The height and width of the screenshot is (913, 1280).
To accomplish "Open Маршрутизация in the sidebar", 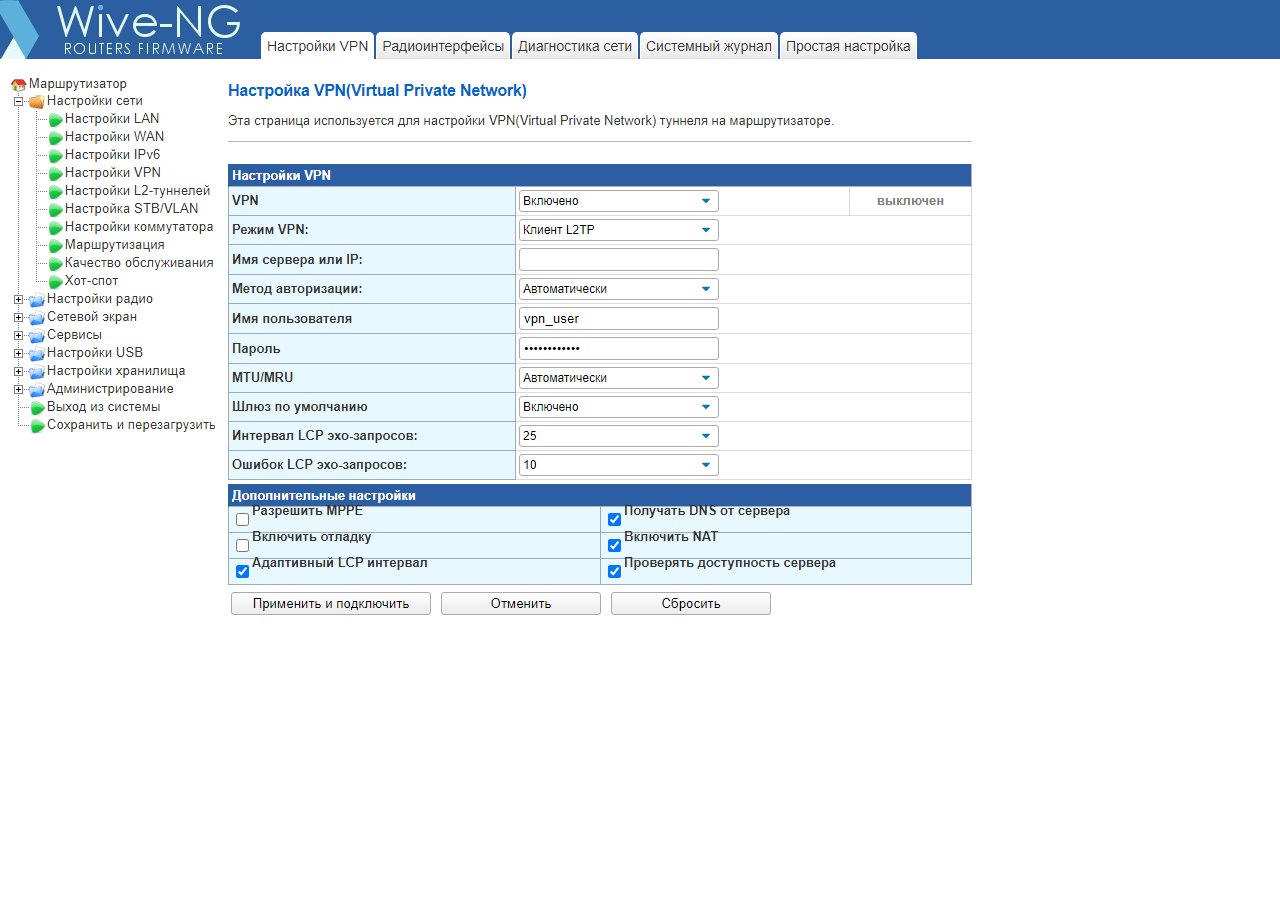I will tap(115, 245).
